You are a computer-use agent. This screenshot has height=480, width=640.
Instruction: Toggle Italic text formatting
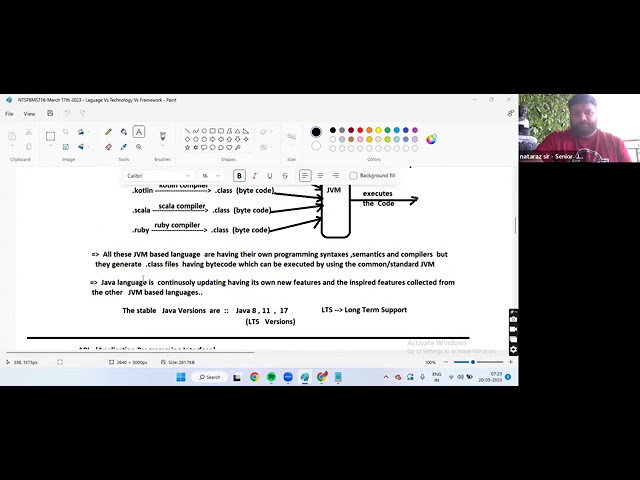point(254,176)
